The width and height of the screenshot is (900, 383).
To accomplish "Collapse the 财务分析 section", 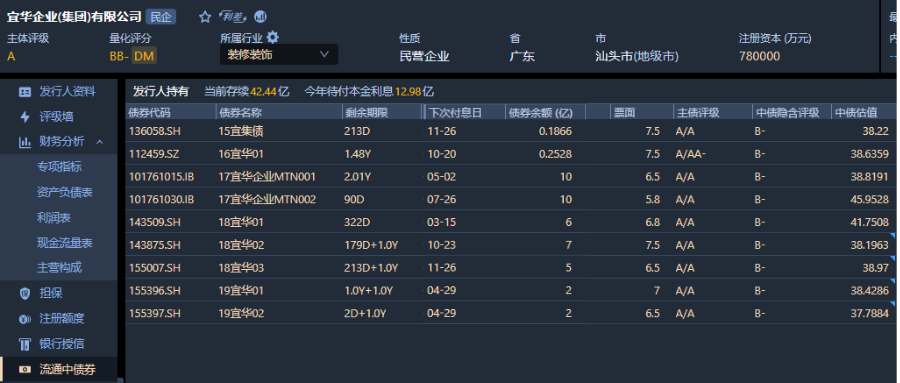I will 99,142.
